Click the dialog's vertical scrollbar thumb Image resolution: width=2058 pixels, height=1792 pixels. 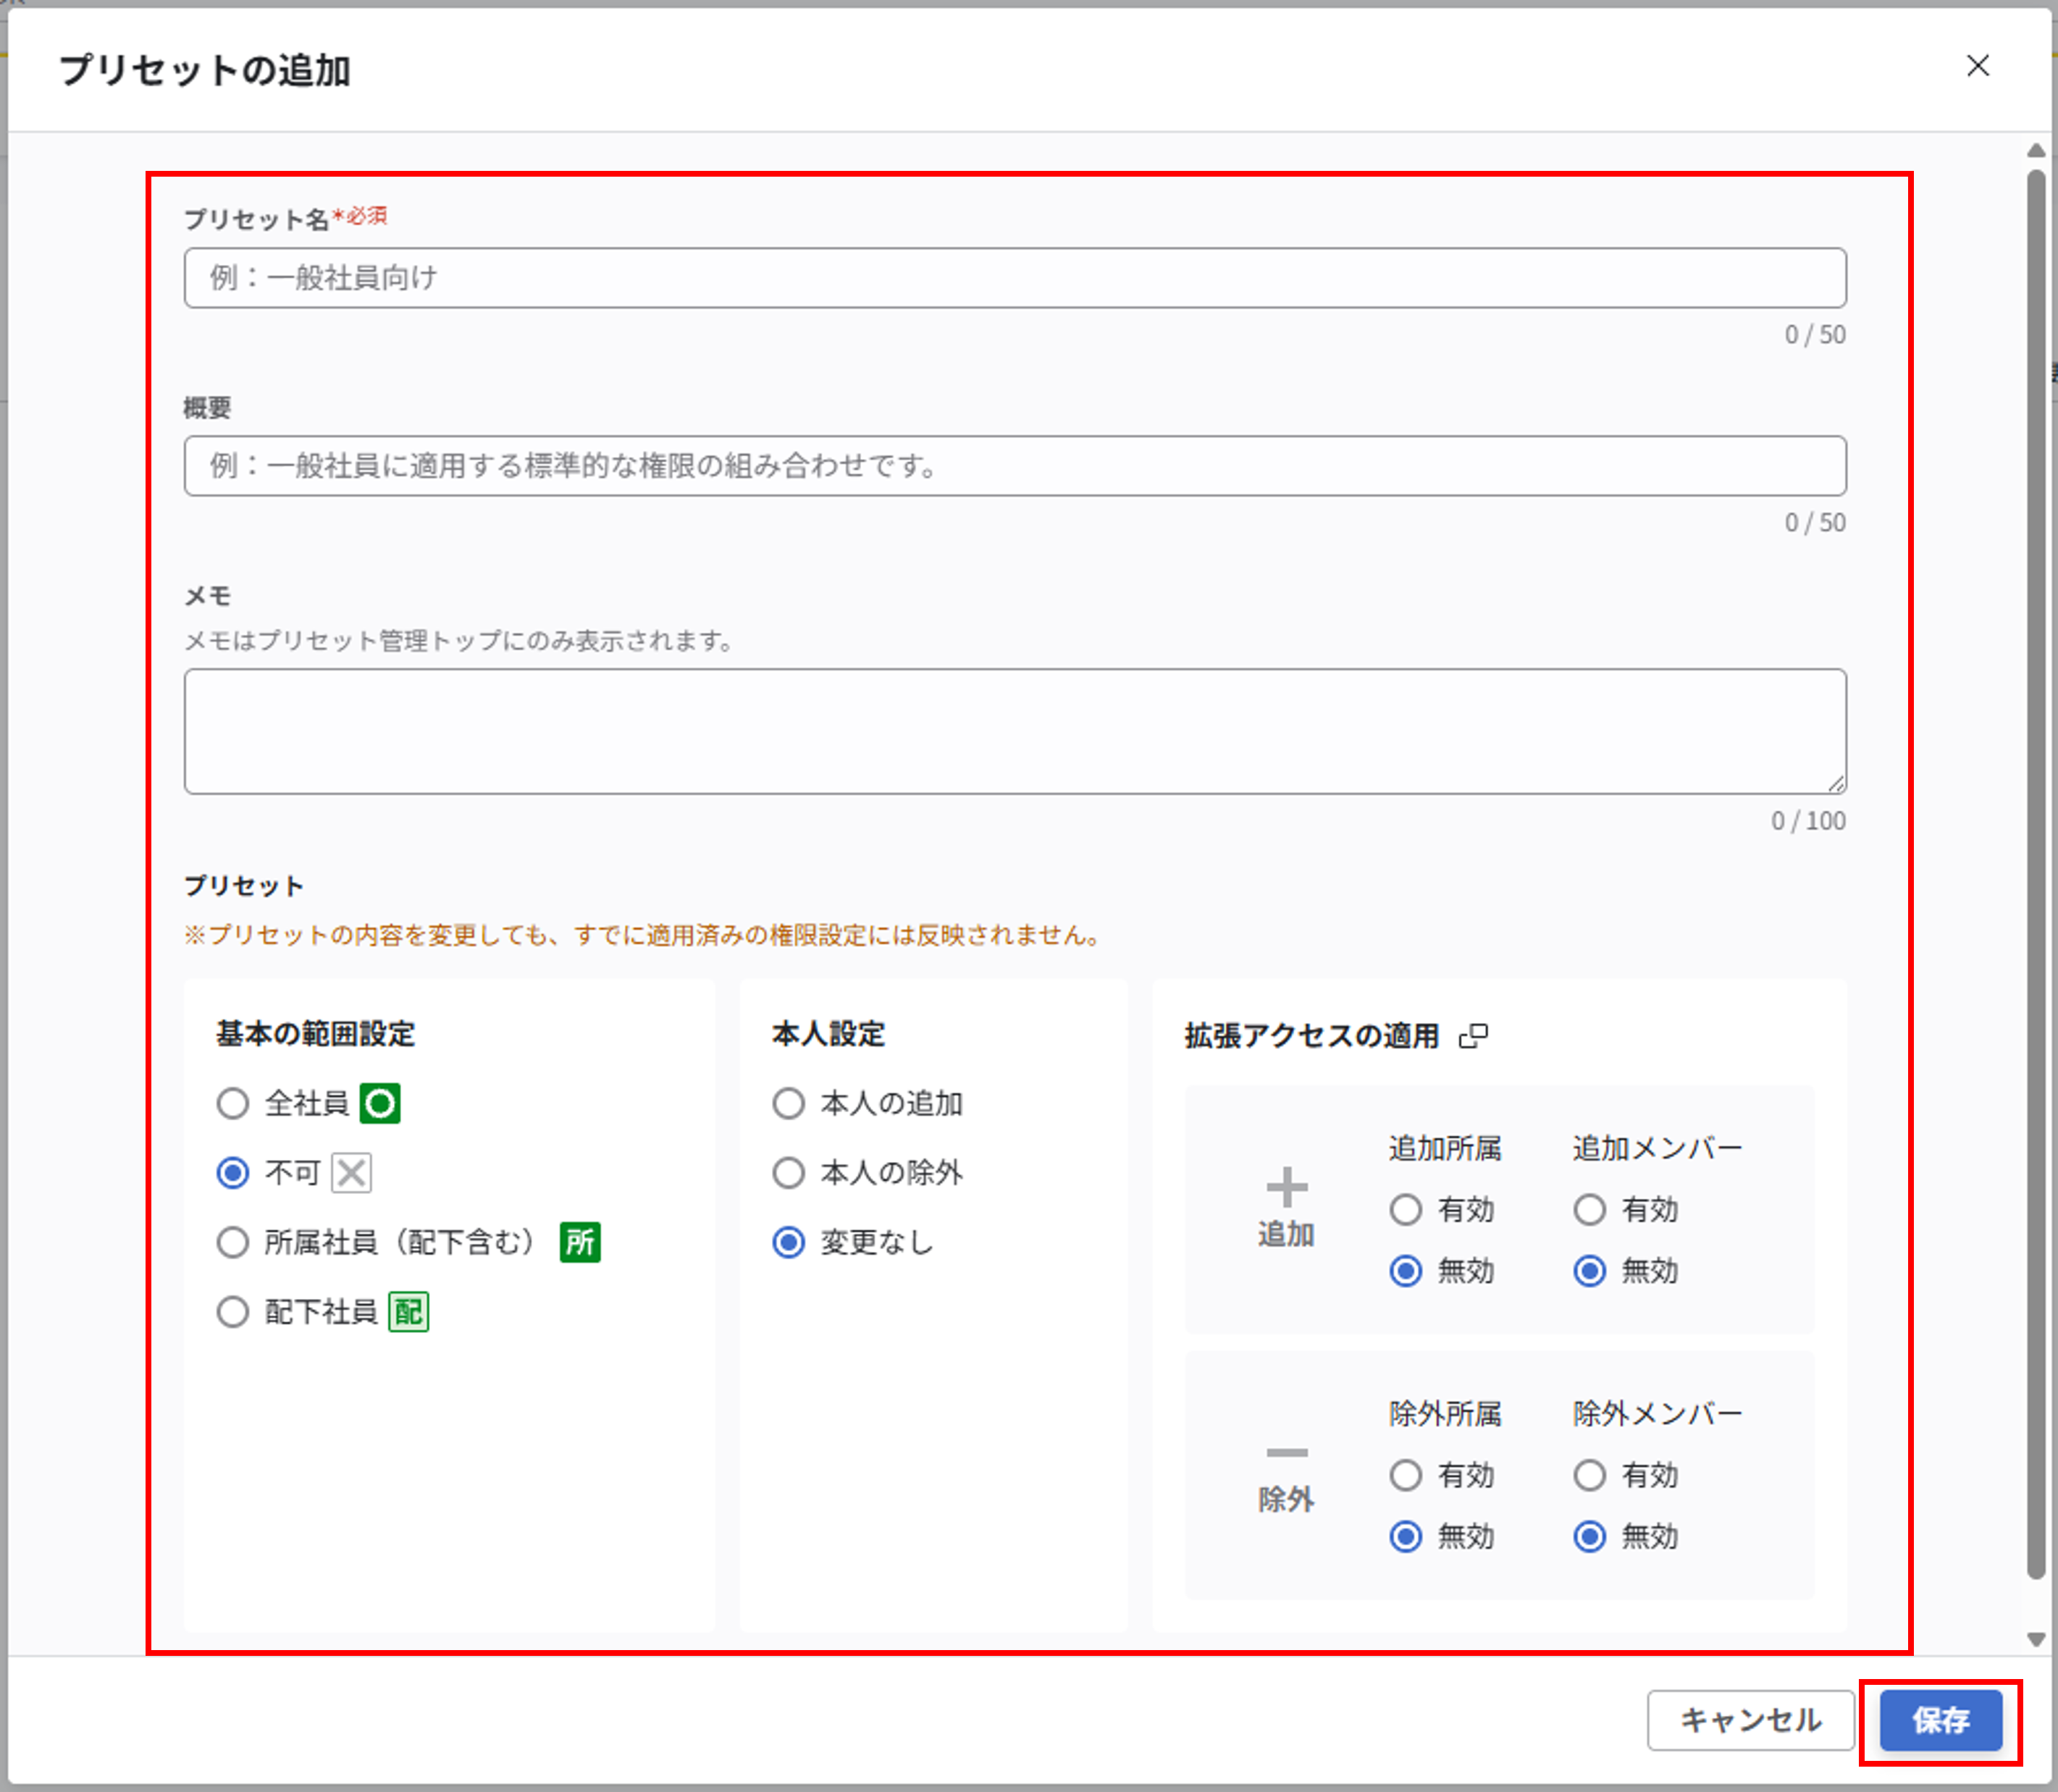[x=2036, y=875]
